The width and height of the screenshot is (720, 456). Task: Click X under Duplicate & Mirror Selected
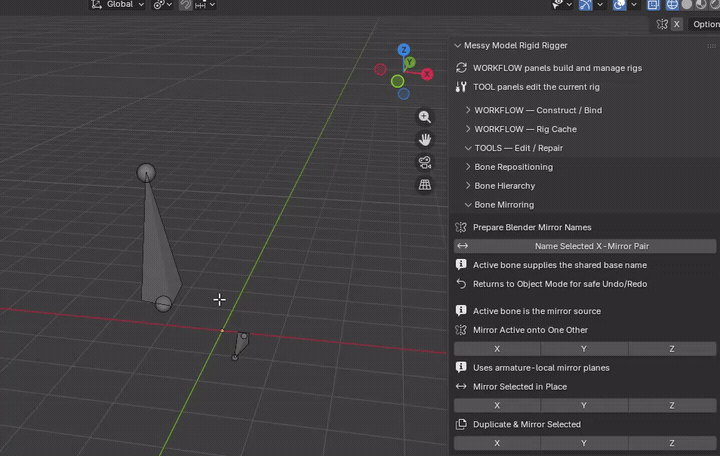497,443
